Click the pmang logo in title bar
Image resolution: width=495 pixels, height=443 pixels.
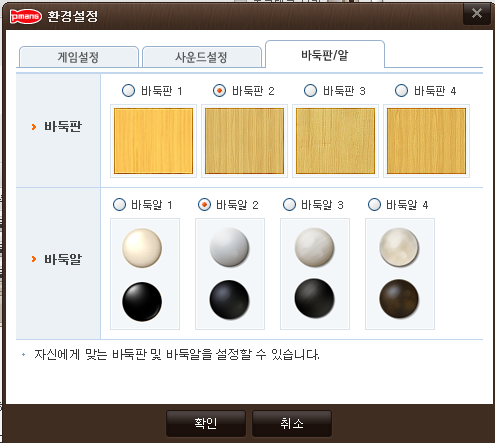(26, 16)
